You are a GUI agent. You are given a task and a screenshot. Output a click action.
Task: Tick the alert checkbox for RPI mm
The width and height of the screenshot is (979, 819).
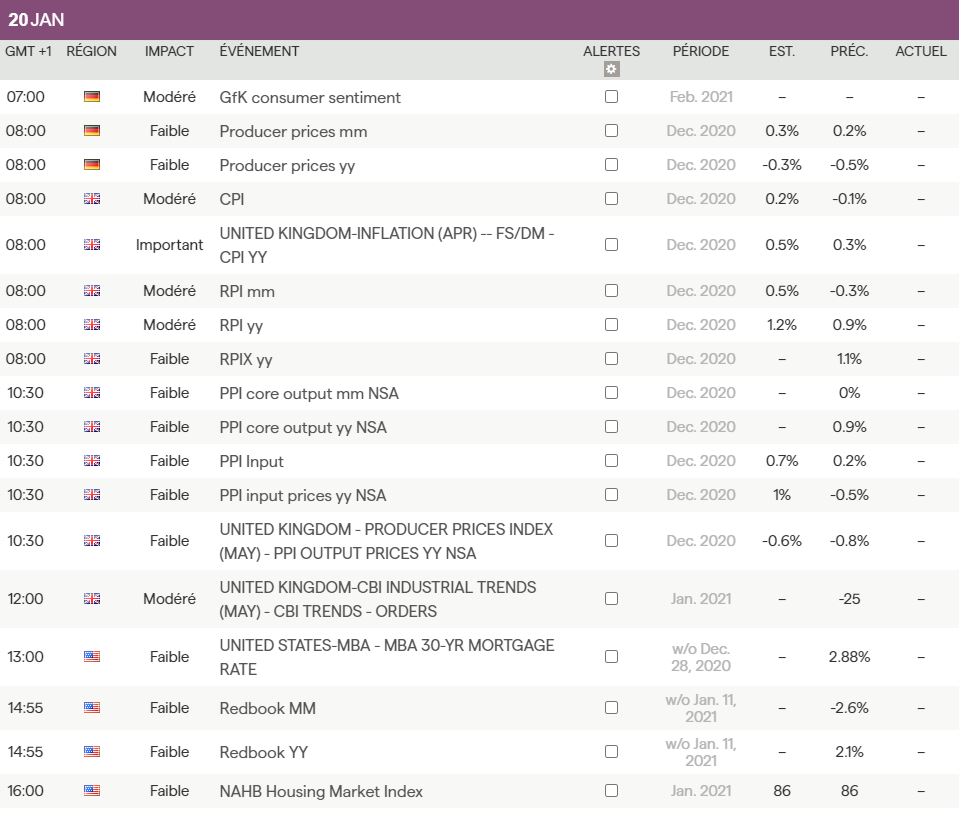pyautogui.click(x=612, y=291)
